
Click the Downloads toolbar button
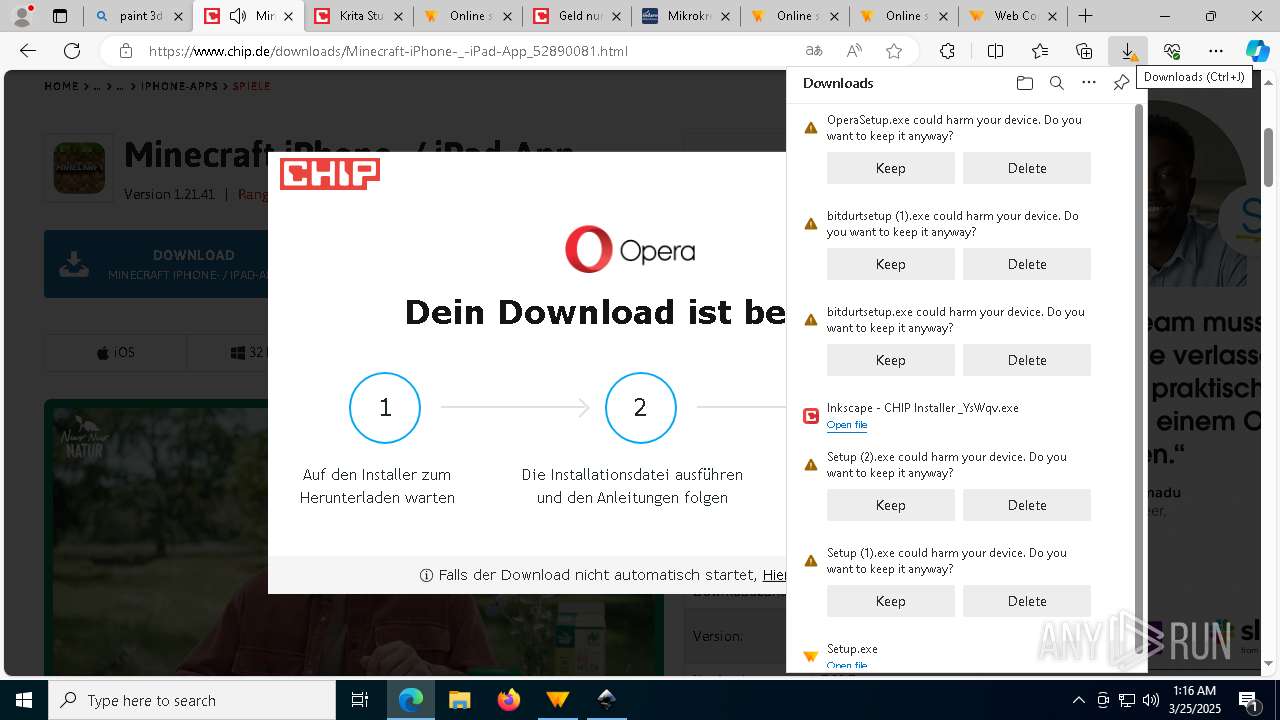point(1127,51)
